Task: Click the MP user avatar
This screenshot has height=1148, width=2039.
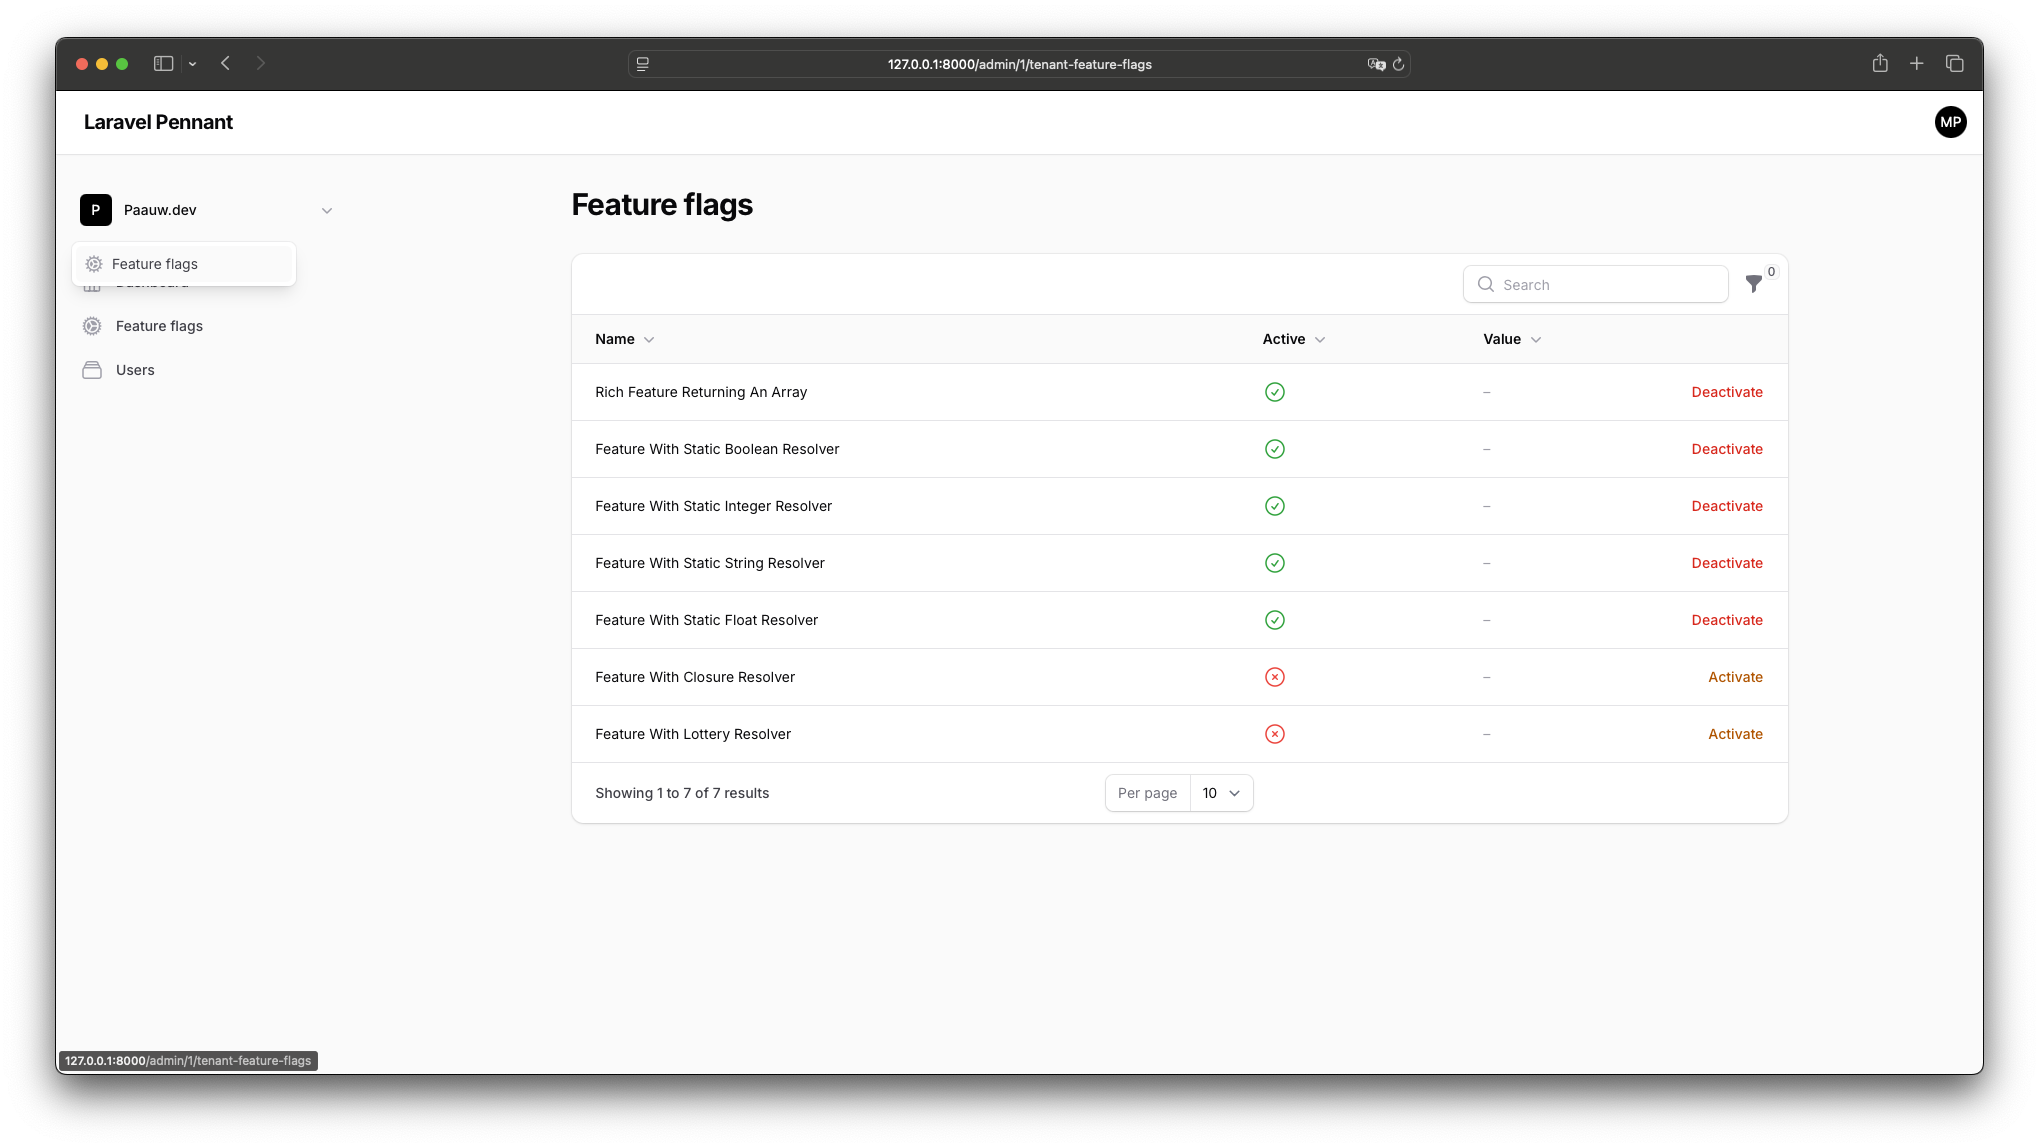Action: [1949, 122]
